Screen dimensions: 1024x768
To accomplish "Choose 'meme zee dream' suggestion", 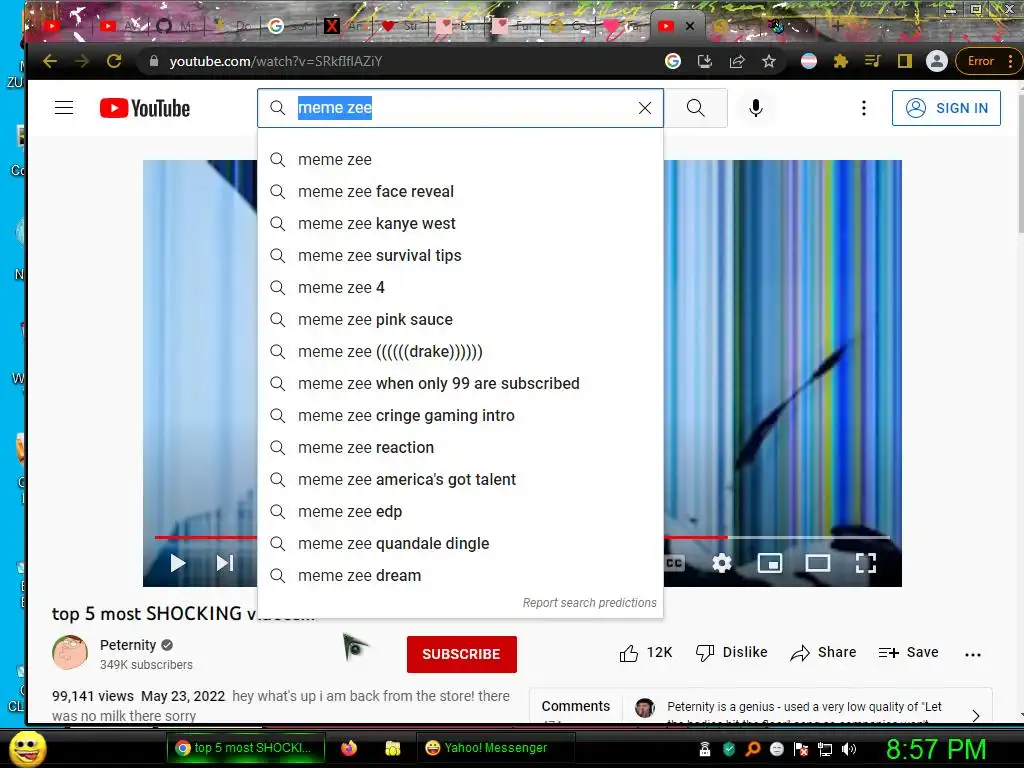I will pyautogui.click(x=460, y=575).
